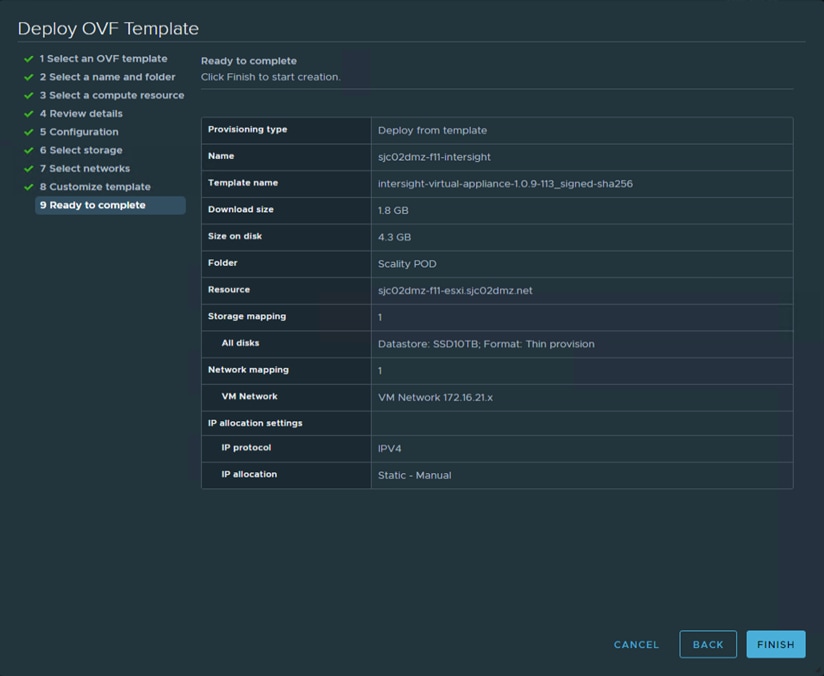Click the Deploy OVF Template title
Image resolution: width=824 pixels, height=676 pixels.
pos(108,28)
